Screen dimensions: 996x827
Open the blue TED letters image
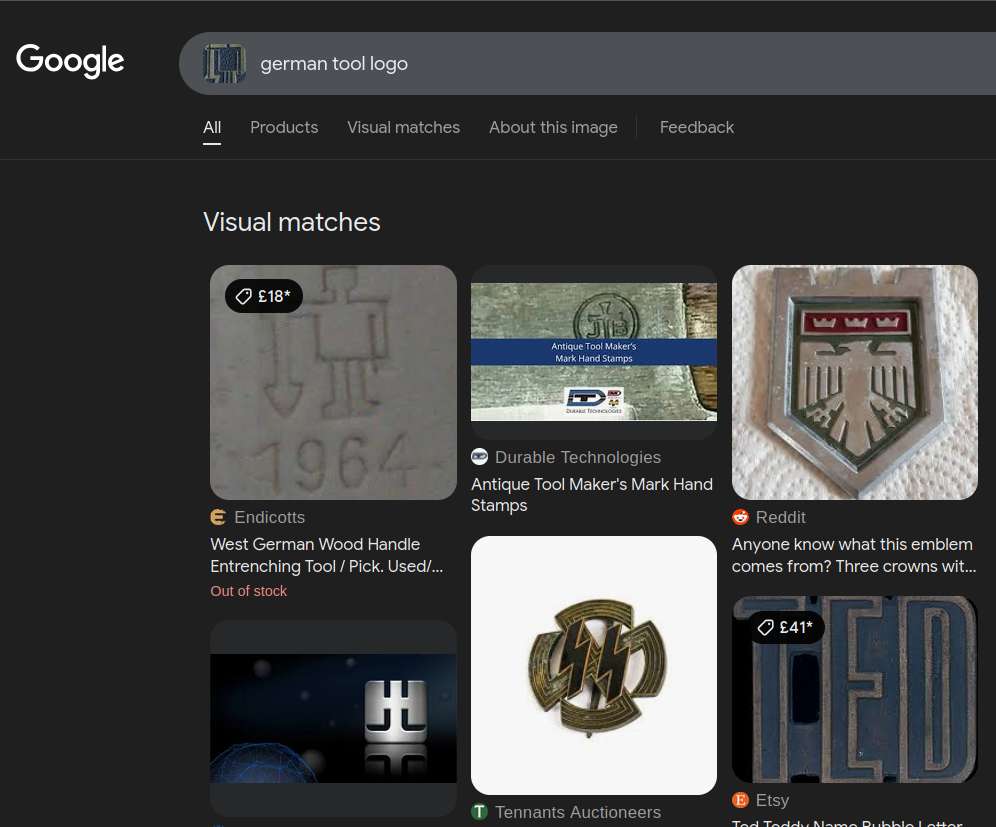click(x=855, y=689)
